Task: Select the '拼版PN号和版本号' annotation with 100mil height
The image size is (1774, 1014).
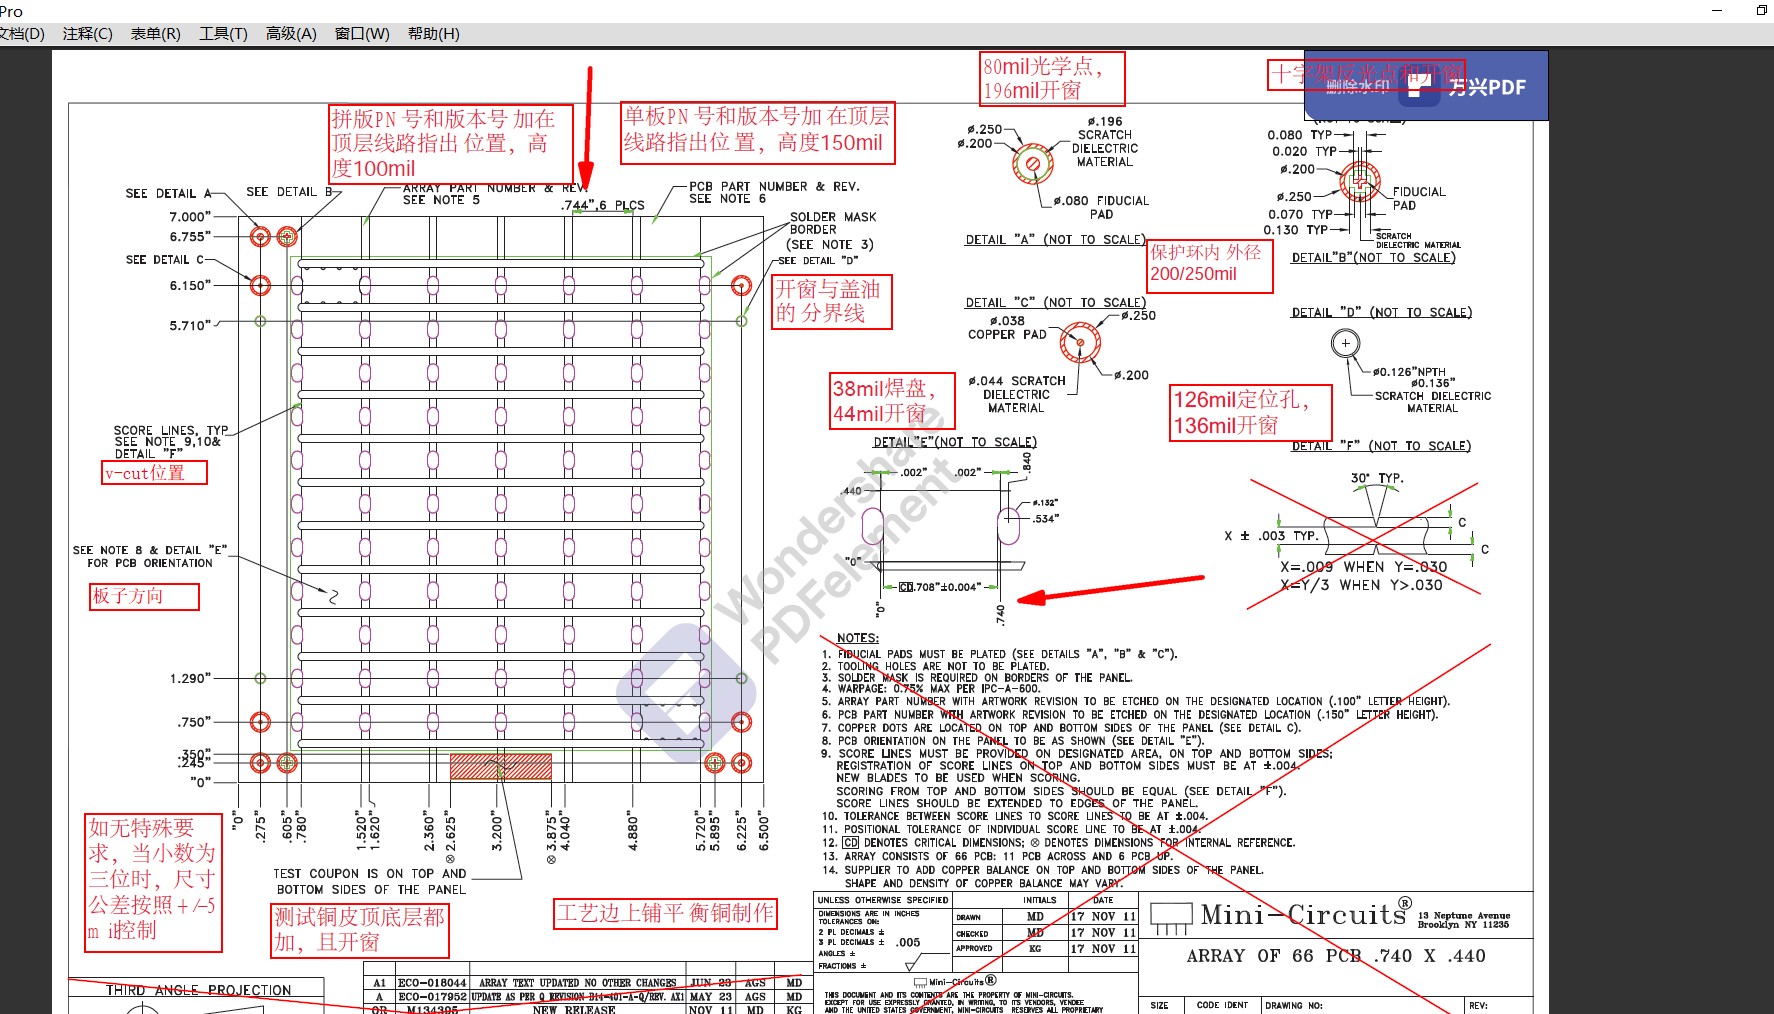Action: (451, 144)
